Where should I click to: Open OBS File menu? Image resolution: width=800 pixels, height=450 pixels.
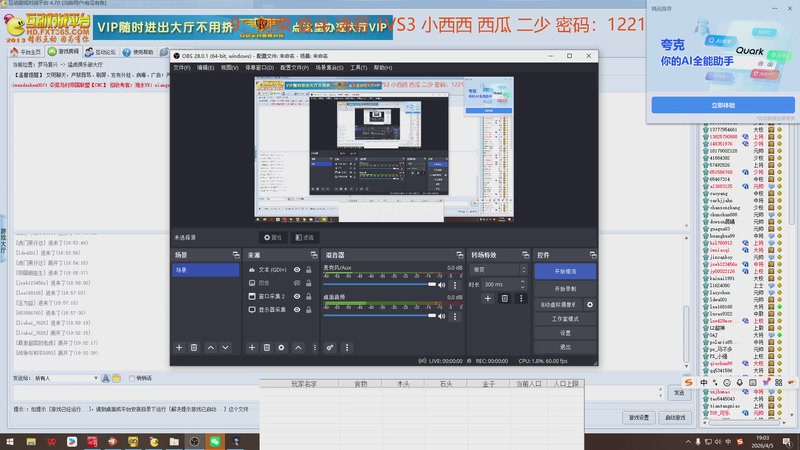(x=182, y=67)
